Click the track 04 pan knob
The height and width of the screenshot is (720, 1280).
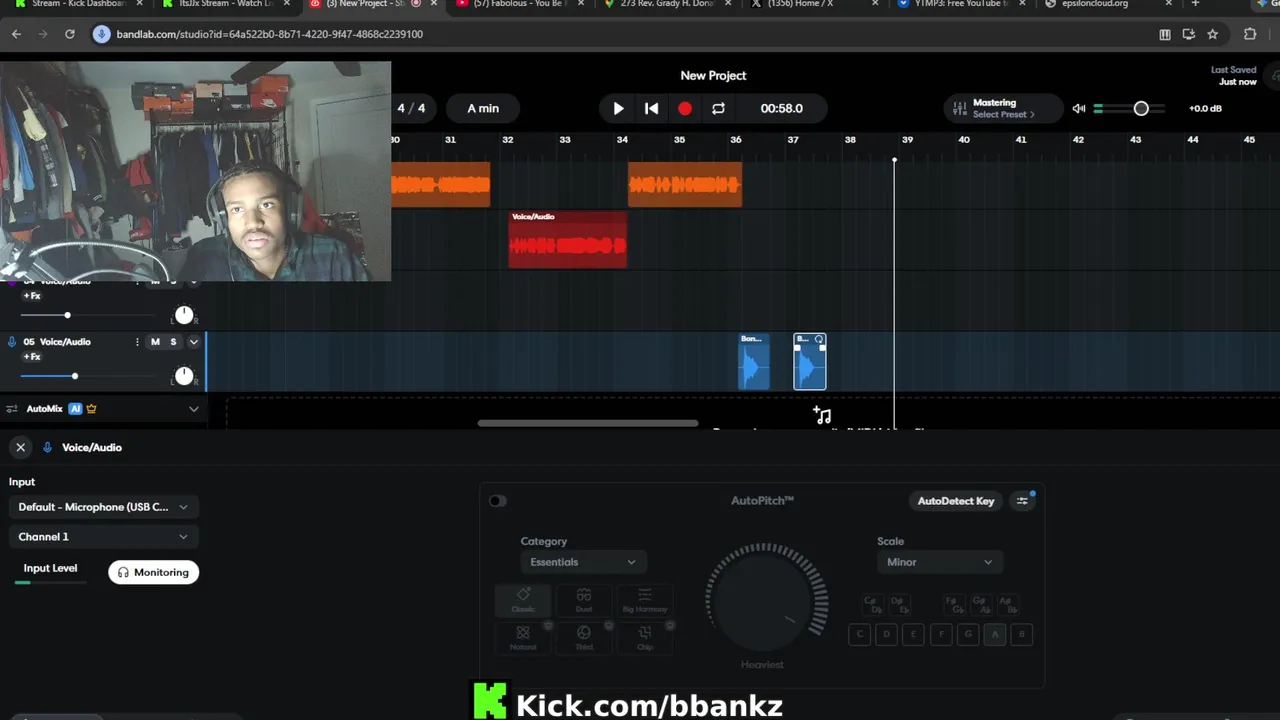click(x=184, y=315)
